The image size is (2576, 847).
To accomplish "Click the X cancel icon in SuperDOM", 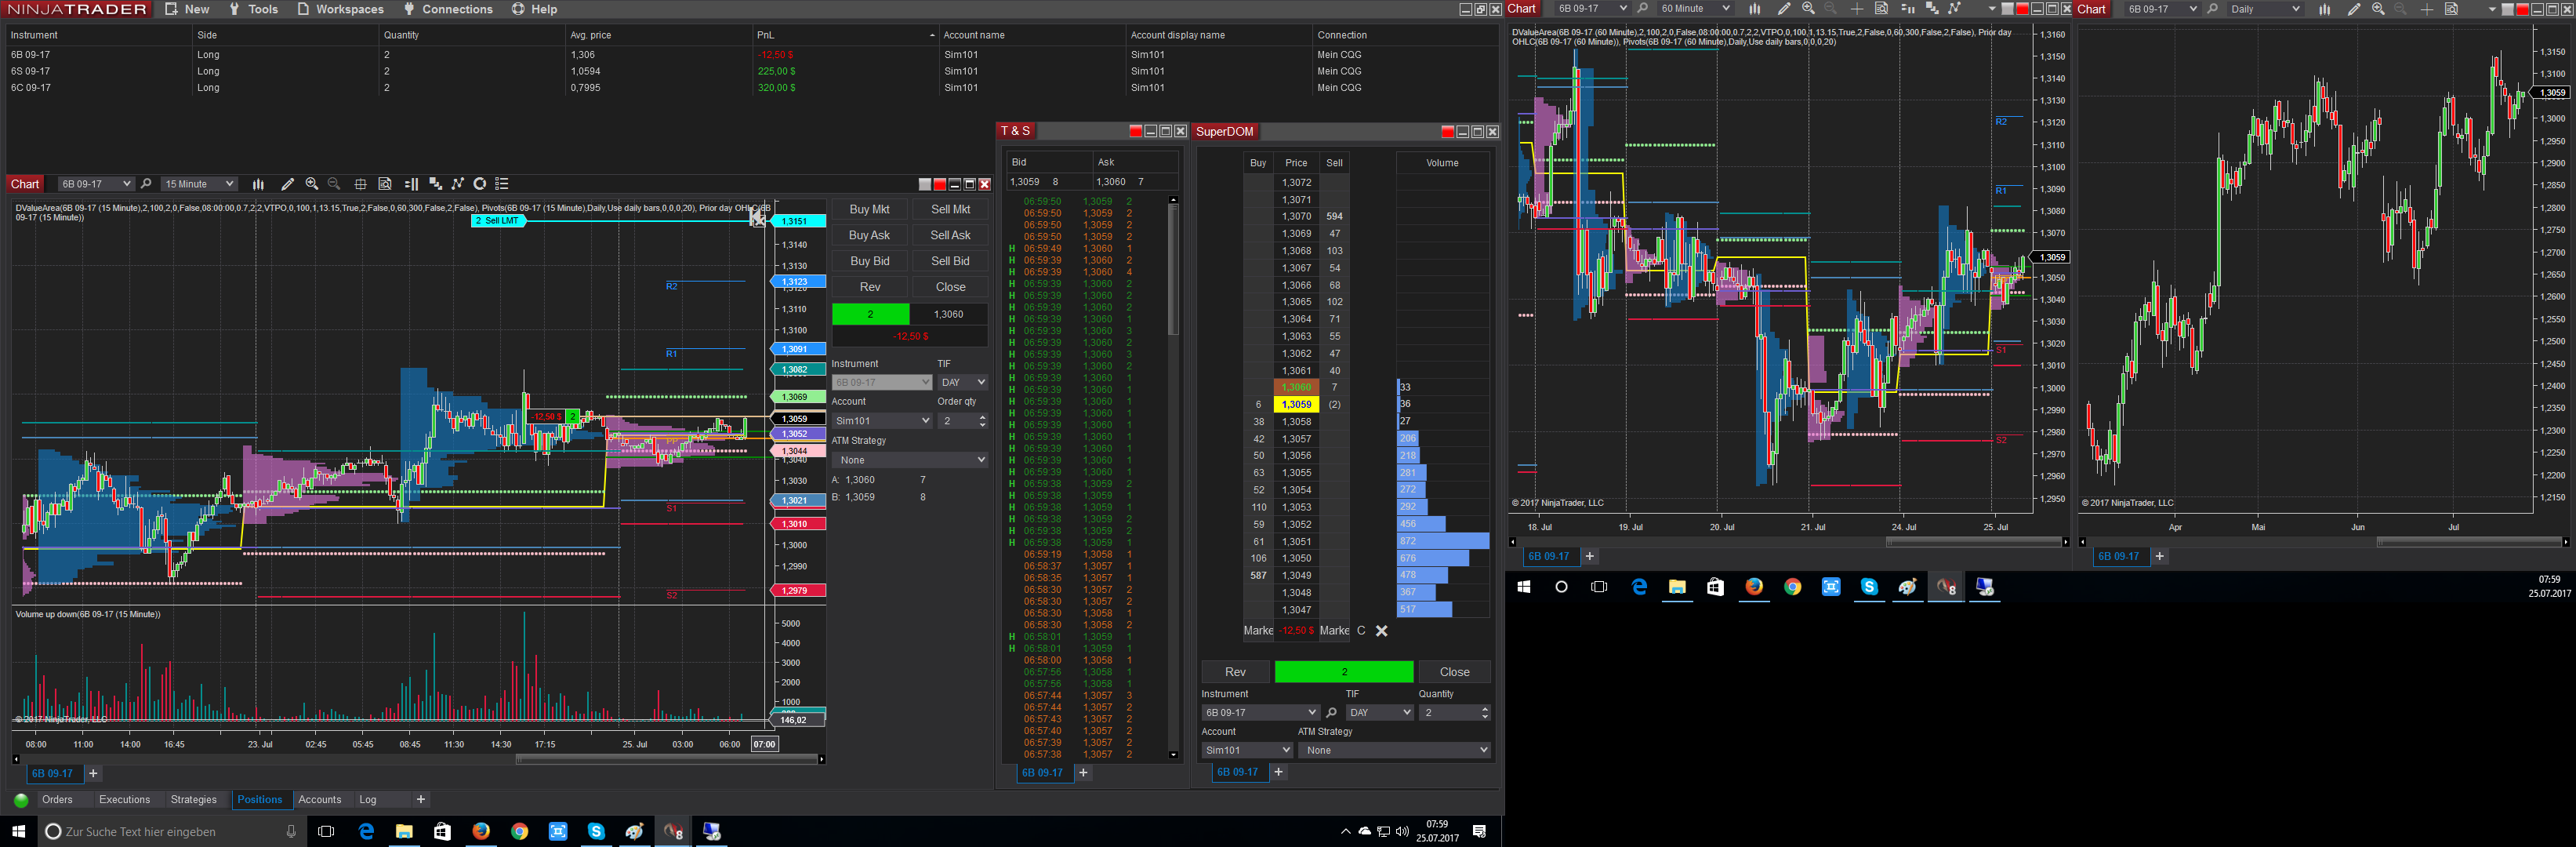I will (x=1382, y=631).
